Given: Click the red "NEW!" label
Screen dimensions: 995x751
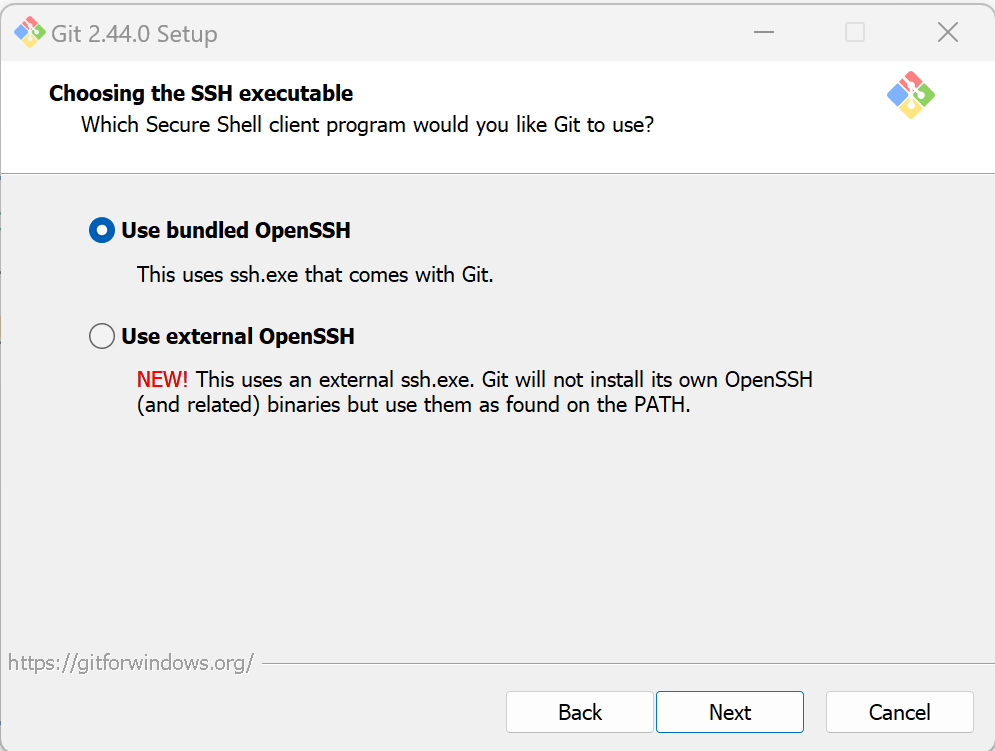Looking at the screenshot, I should coord(162,380).
